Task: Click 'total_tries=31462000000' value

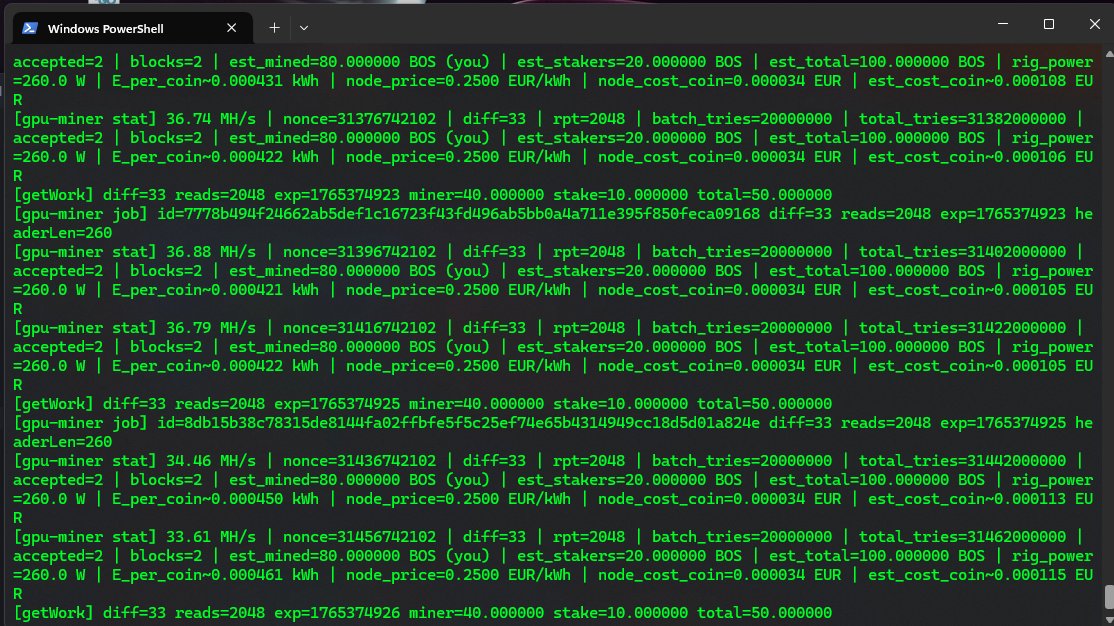Action: (x=963, y=536)
